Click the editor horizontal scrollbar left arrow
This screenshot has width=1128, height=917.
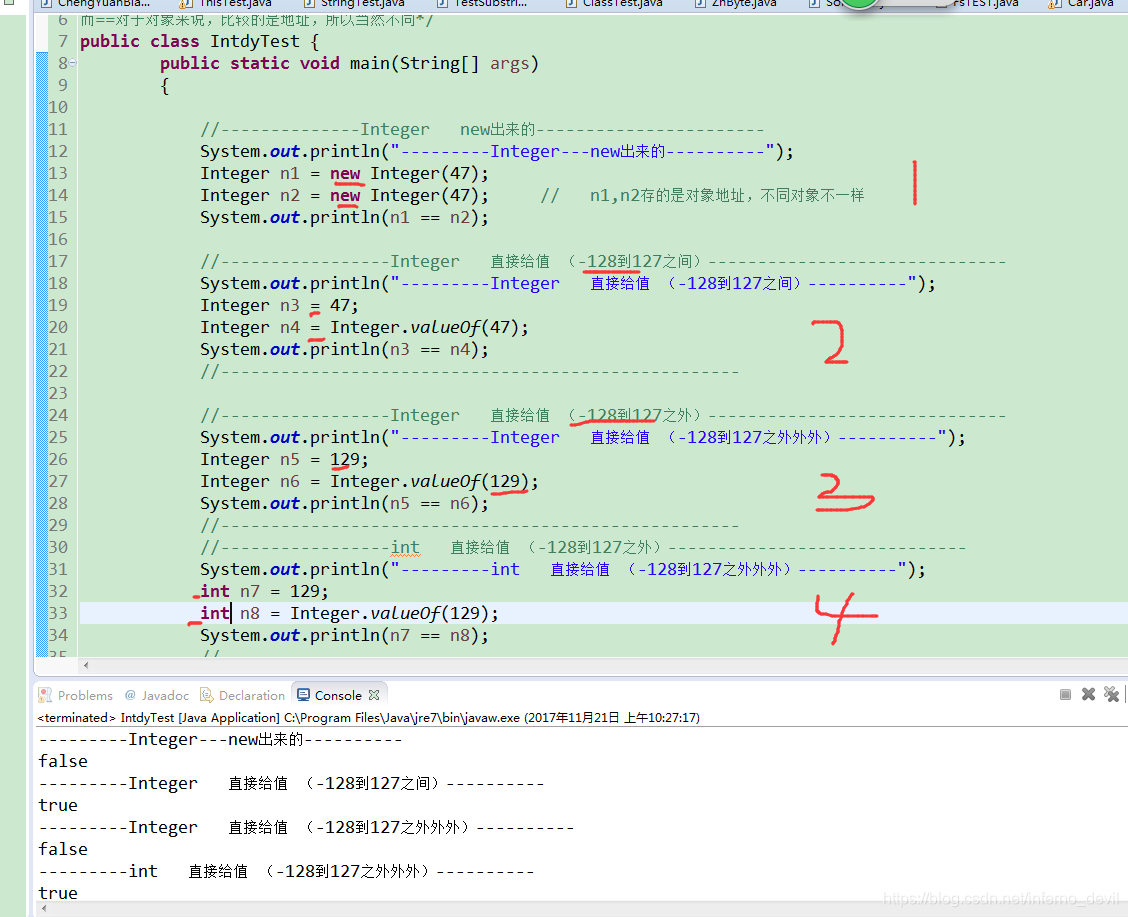click(x=86, y=665)
